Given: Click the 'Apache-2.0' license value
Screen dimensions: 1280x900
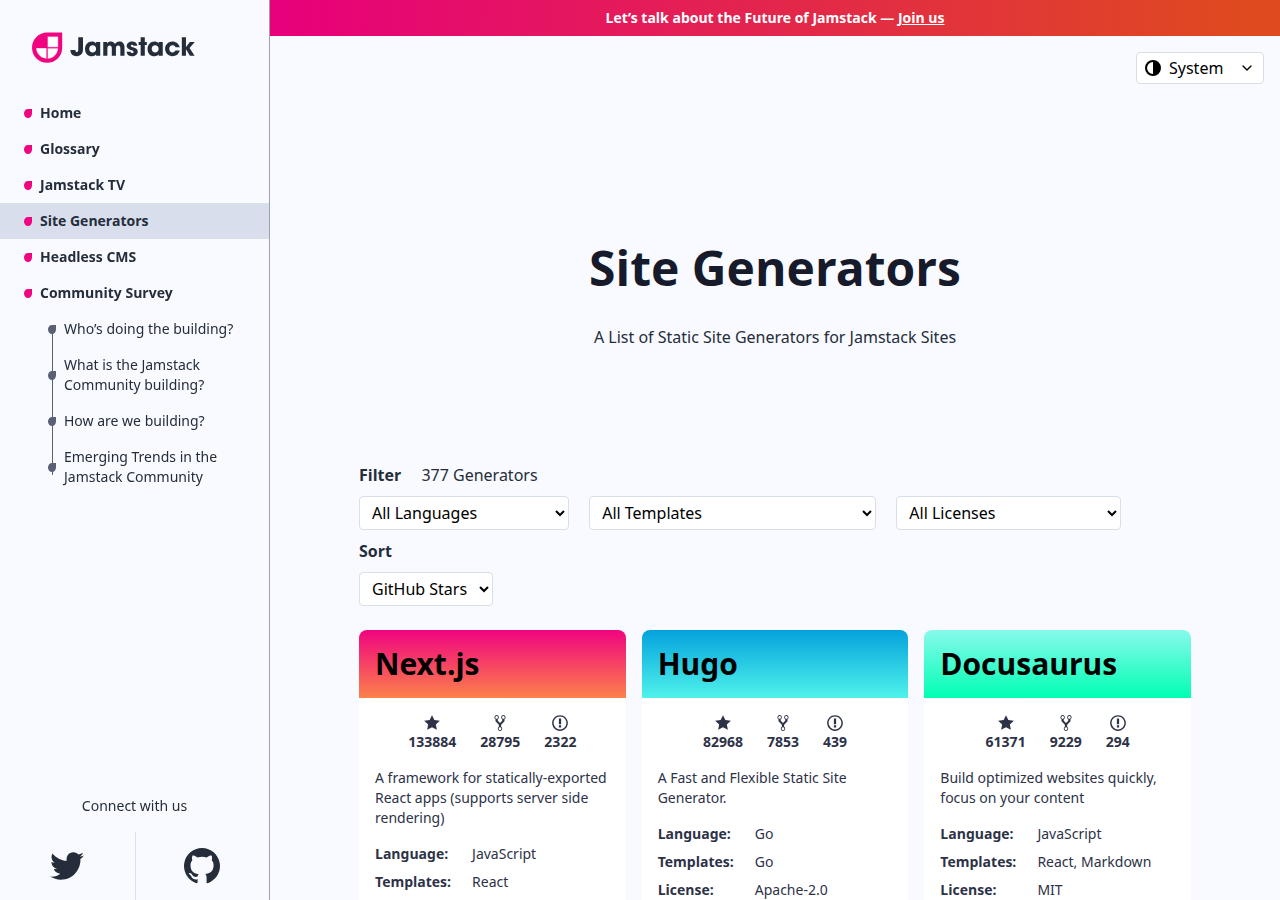Looking at the screenshot, I should [x=791, y=890].
